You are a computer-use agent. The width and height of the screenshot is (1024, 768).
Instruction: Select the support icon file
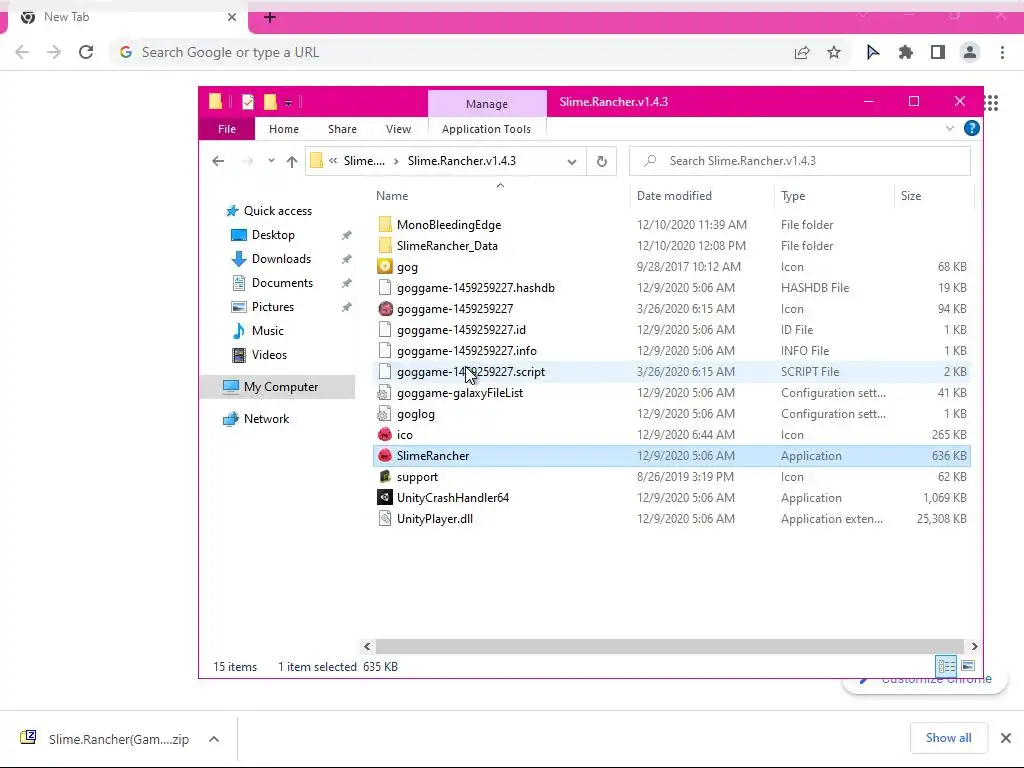pos(385,477)
